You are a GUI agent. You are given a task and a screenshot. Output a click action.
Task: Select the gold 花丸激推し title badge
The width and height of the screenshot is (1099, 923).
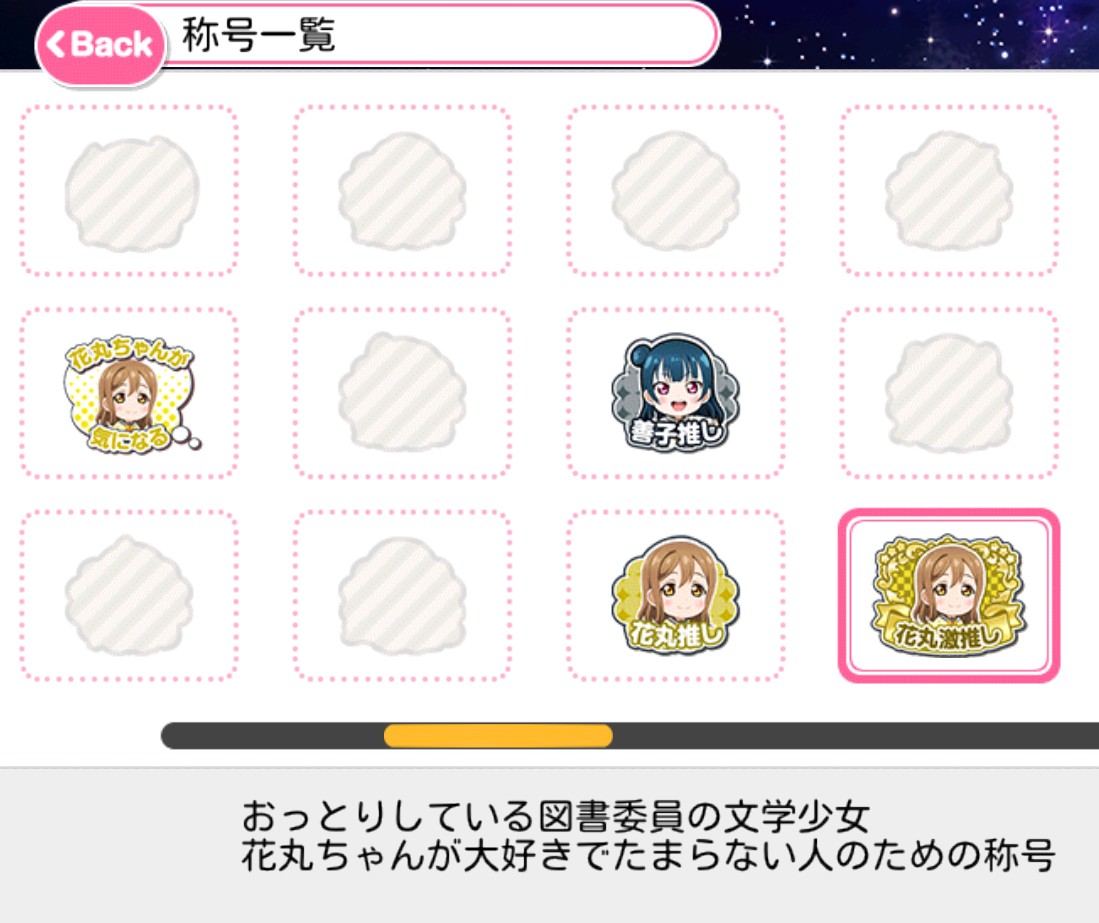pos(948,596)
